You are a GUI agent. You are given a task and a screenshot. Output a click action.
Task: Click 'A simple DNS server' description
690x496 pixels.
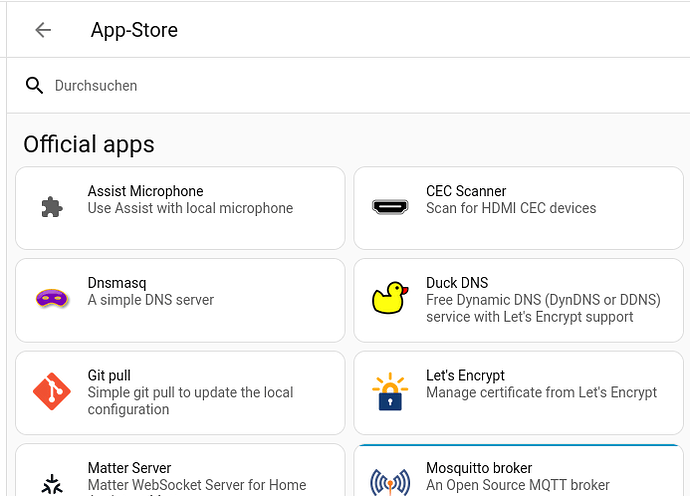pos(151,300)
